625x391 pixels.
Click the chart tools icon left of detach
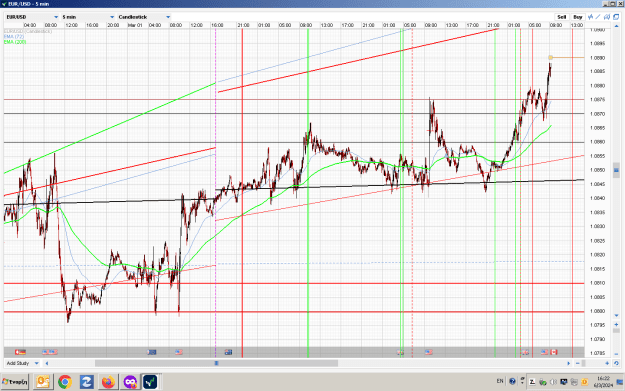coord(607,17)
